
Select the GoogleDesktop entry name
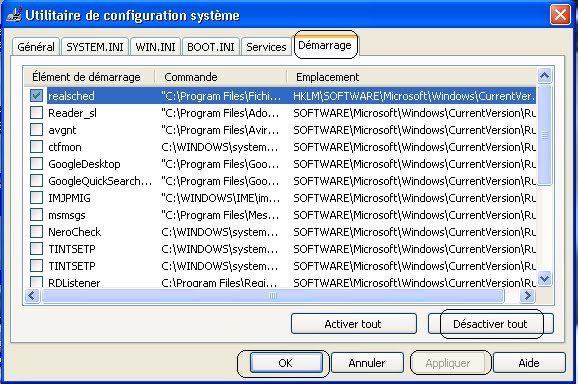[84, 164]
